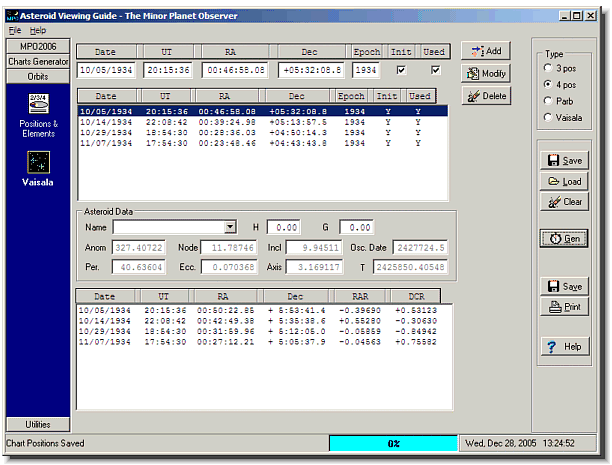Click the G slope field

357,227
